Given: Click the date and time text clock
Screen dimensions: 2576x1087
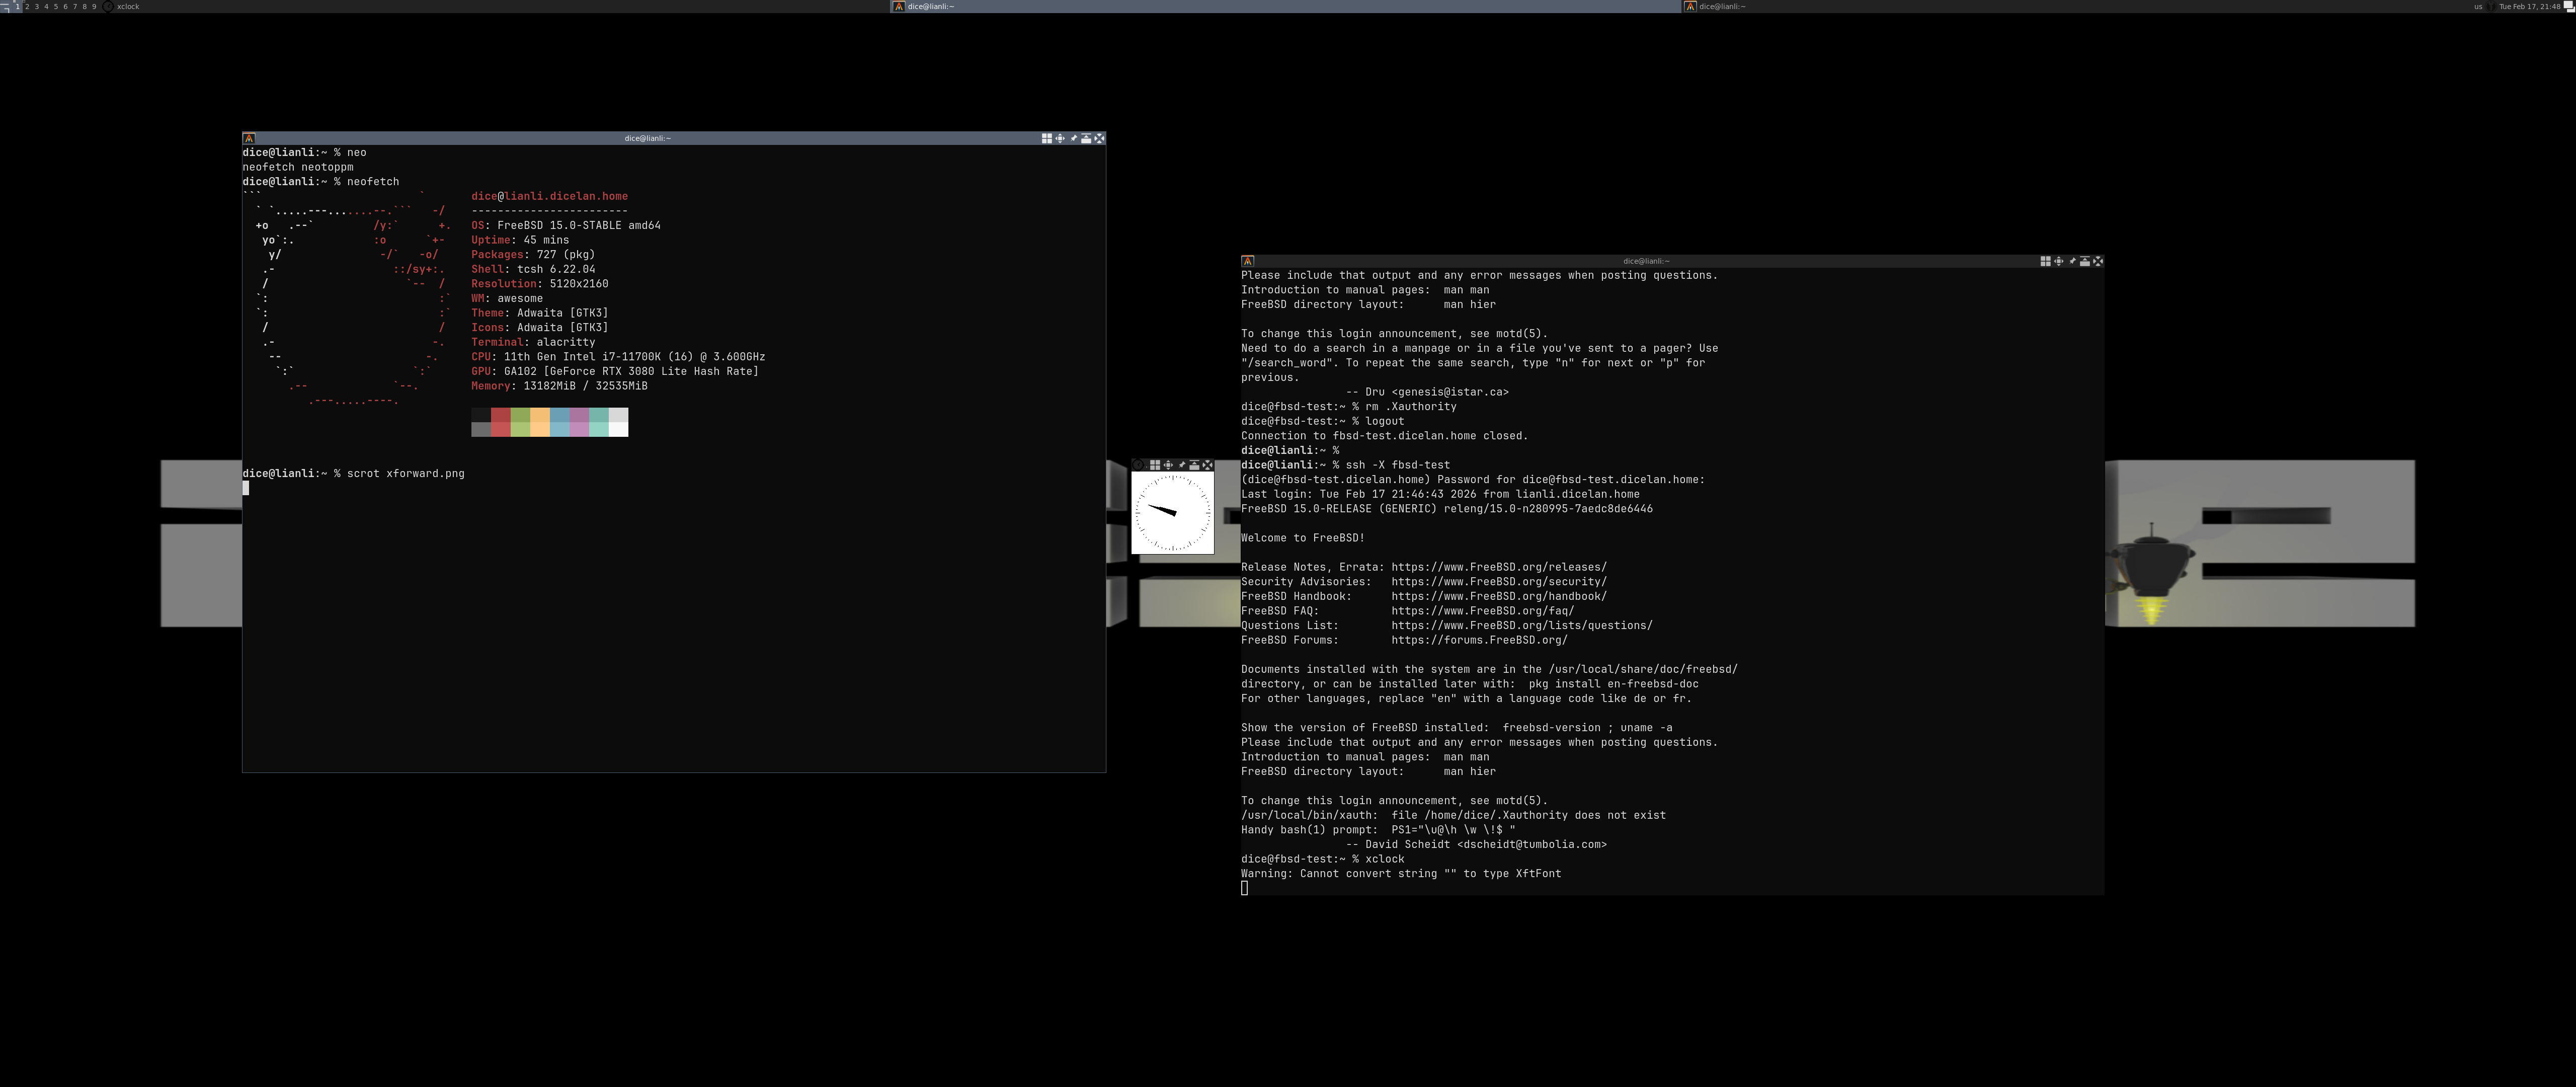Looking at the screenshot, I should pos(2530,6).
